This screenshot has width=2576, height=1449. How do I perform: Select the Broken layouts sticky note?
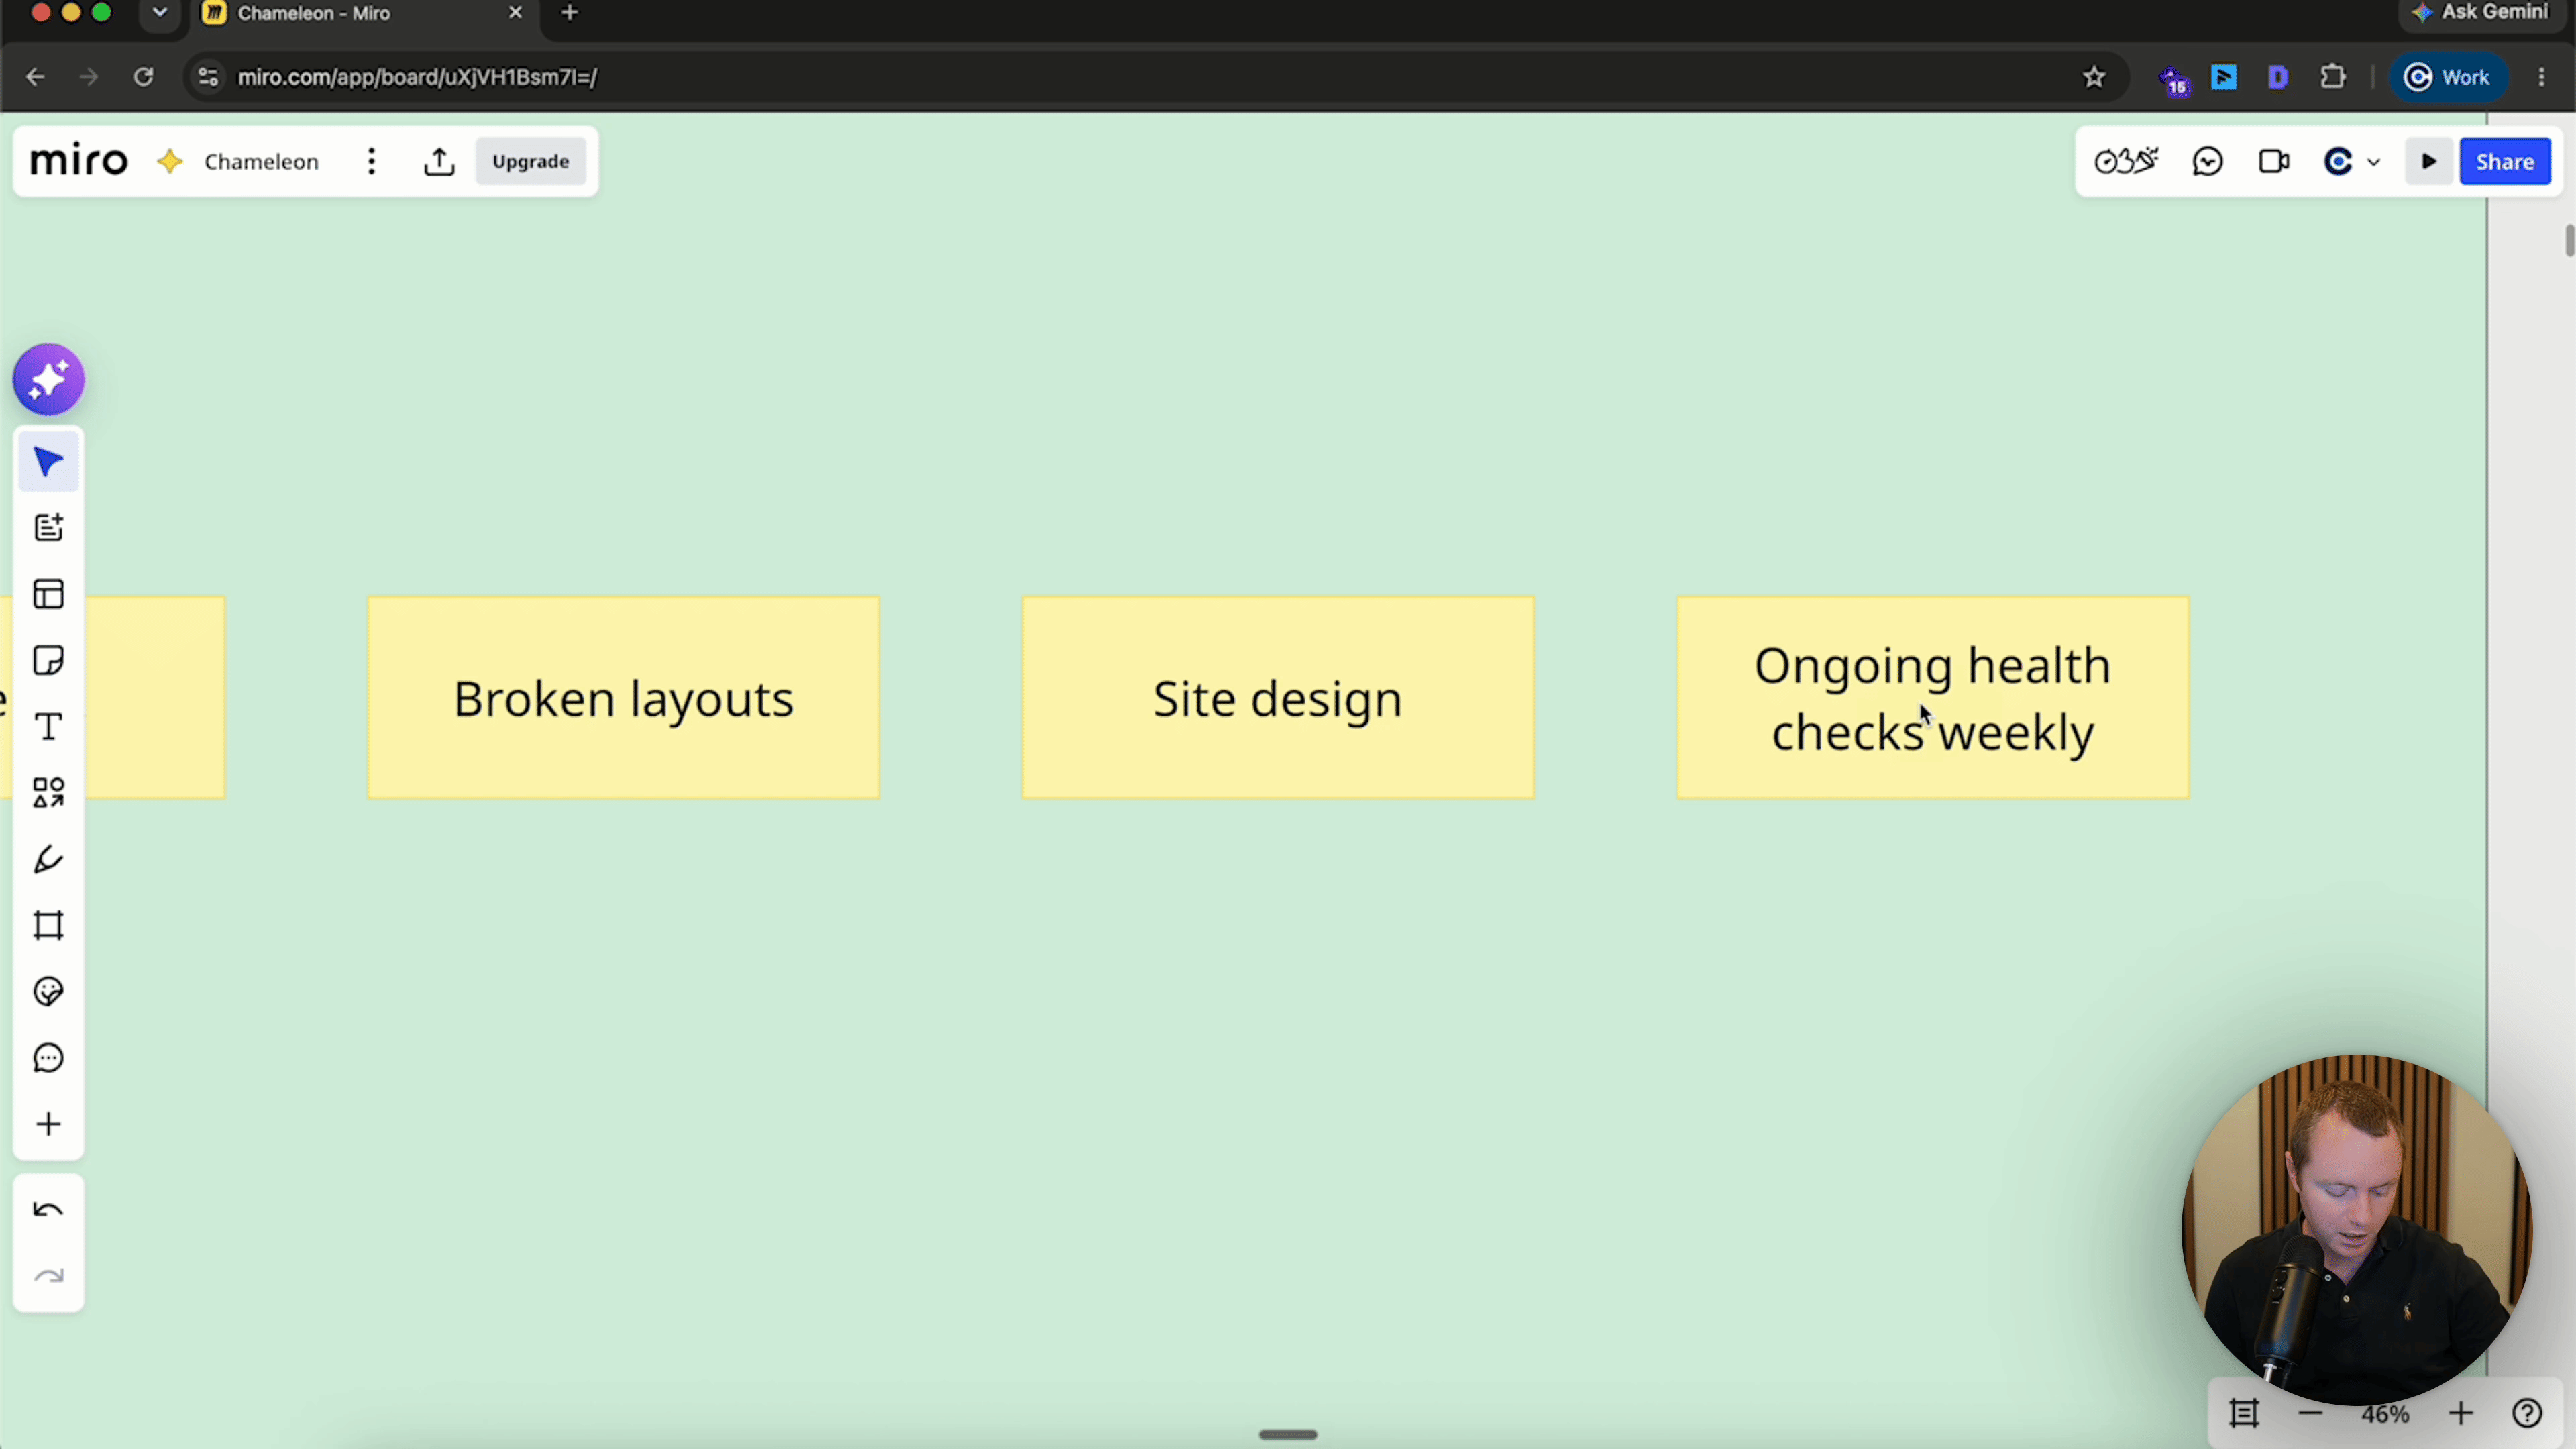(623, 698)
